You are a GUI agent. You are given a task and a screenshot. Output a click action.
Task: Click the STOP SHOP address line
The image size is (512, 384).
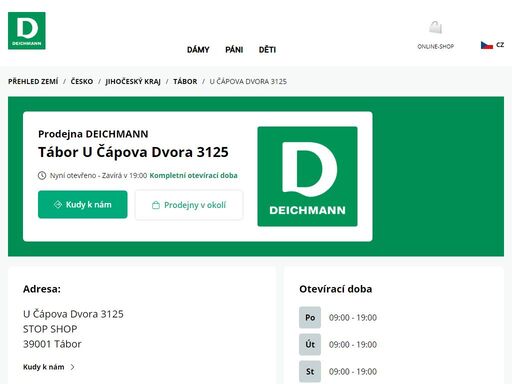point(50,329)
